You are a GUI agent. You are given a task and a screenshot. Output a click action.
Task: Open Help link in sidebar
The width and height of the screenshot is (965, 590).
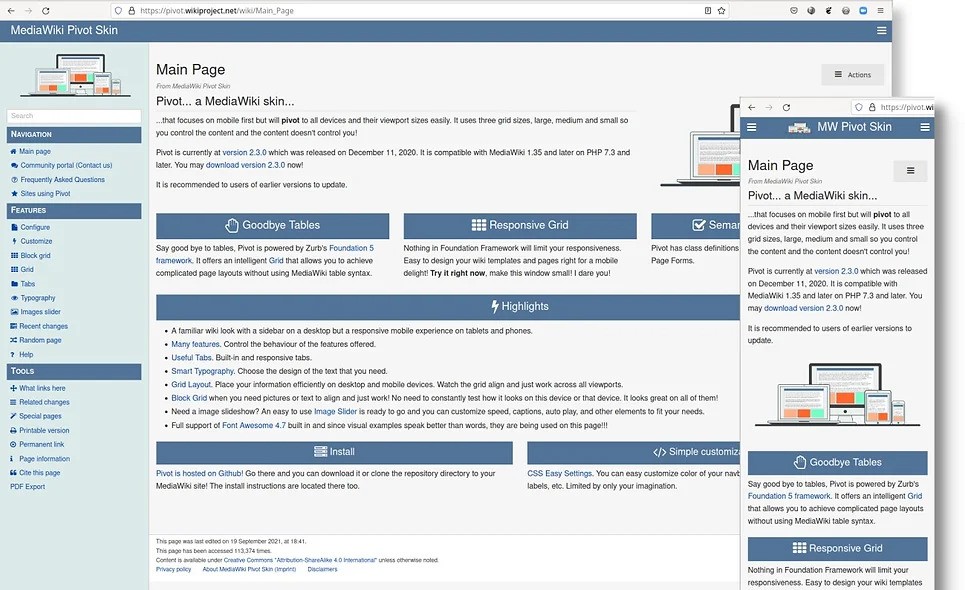point(26,355)
